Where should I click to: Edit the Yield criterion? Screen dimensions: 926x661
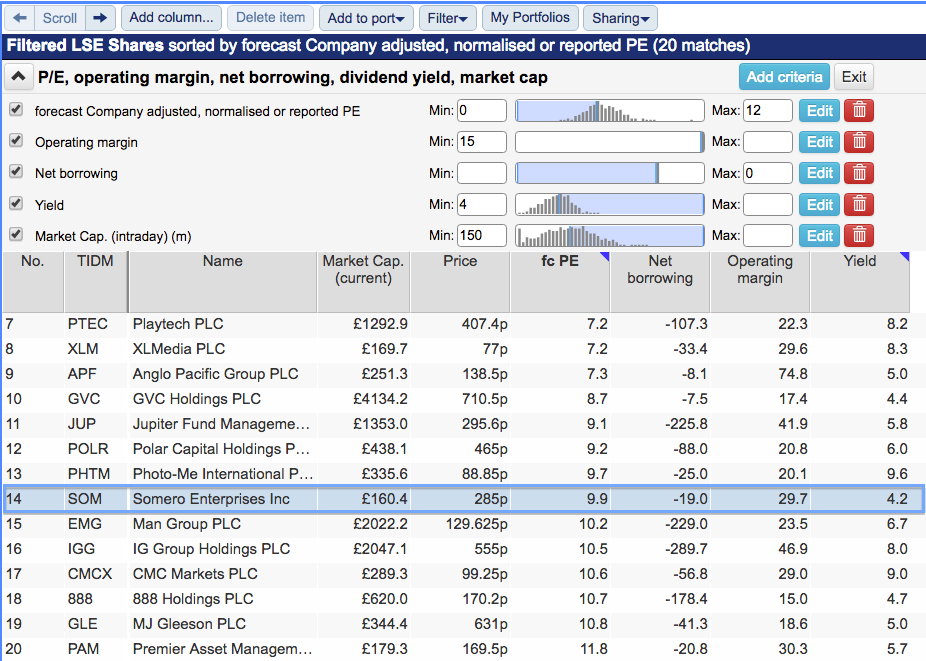click(819, 205)
